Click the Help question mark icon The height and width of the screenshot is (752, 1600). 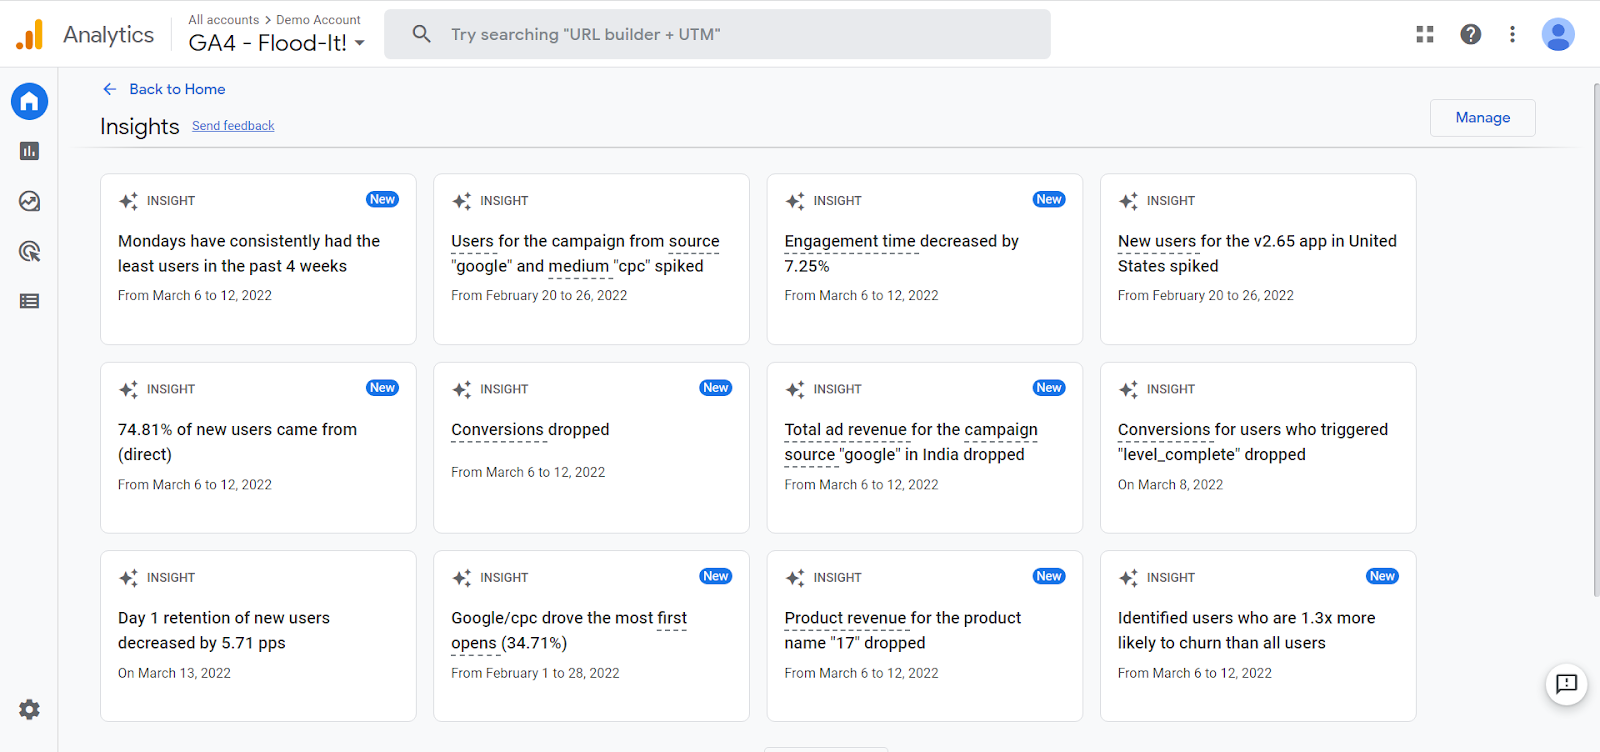coord(1470,34)
